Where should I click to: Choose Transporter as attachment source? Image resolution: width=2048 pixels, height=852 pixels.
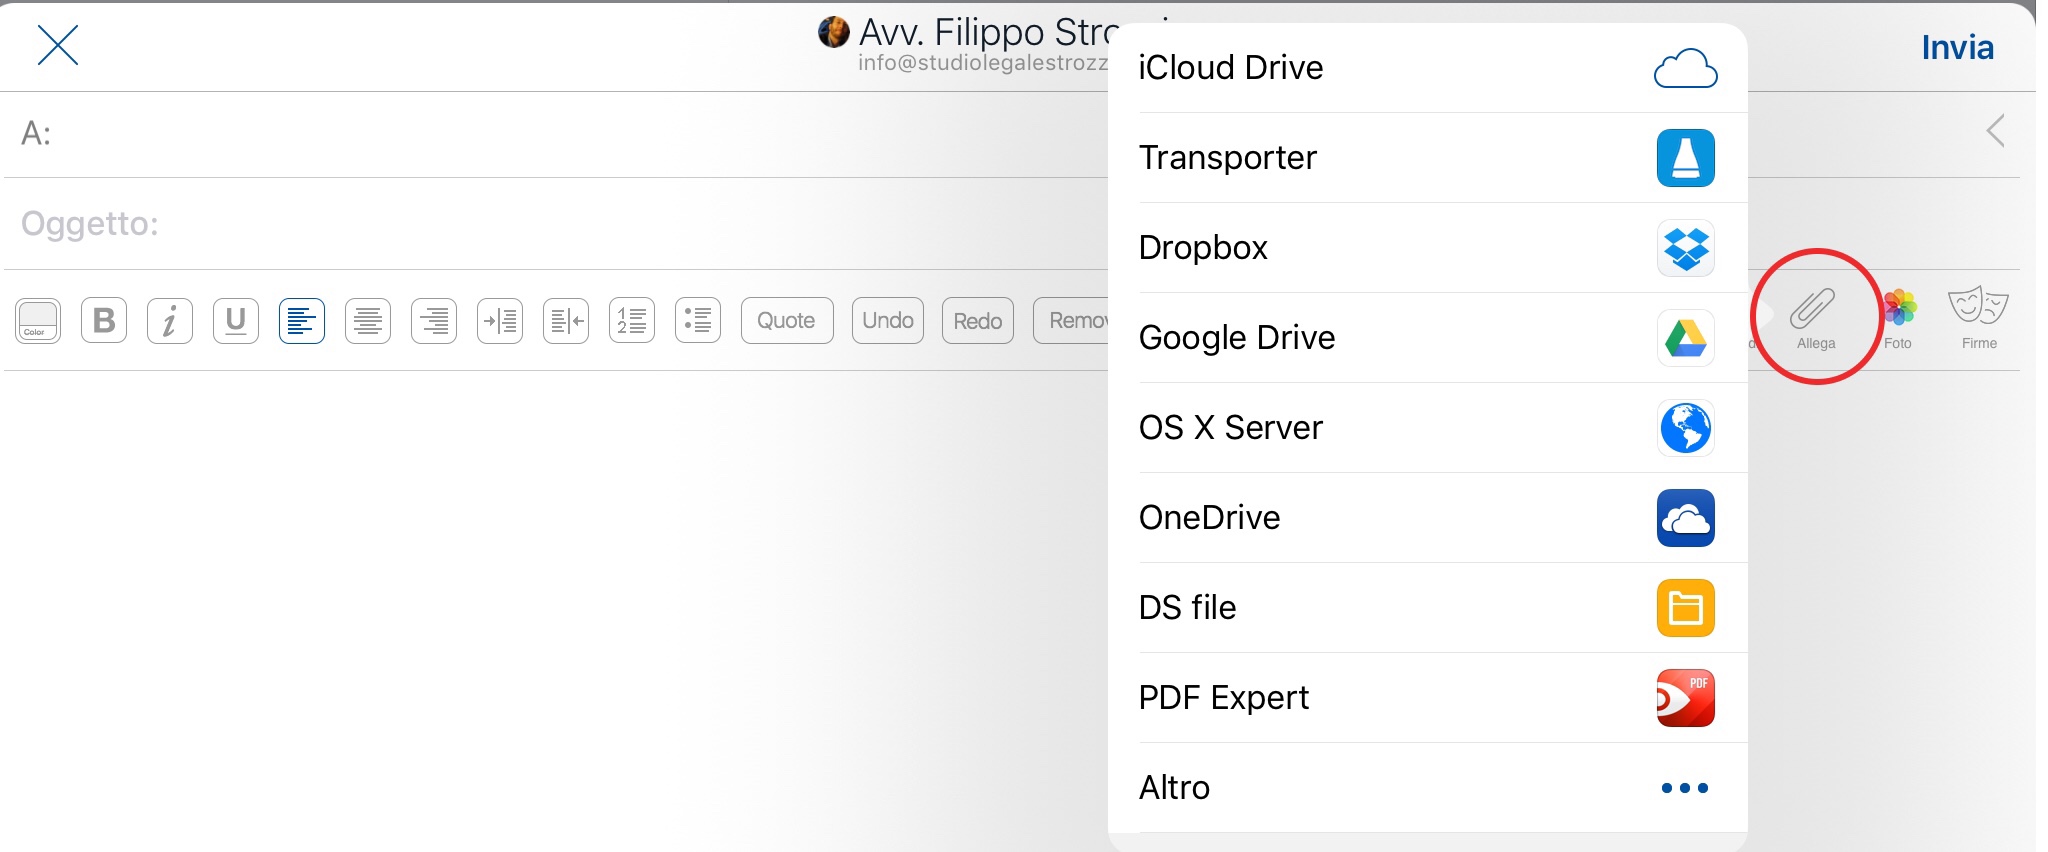click(x=1428, y=158)
